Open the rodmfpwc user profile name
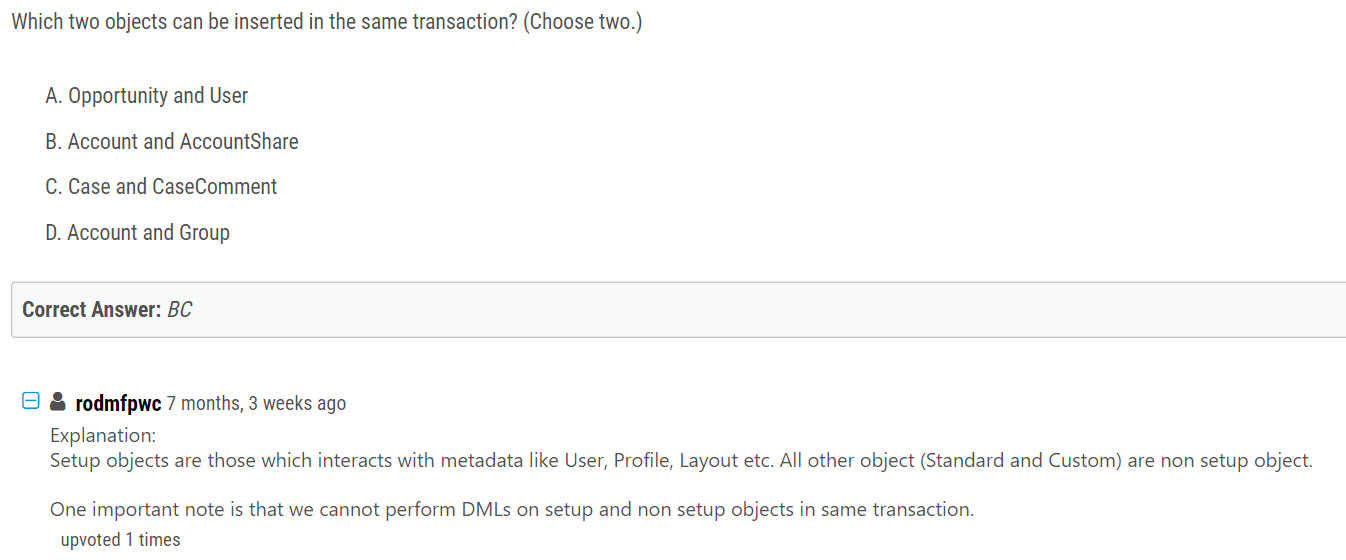Screen dimensions: 1346x560 118,403
